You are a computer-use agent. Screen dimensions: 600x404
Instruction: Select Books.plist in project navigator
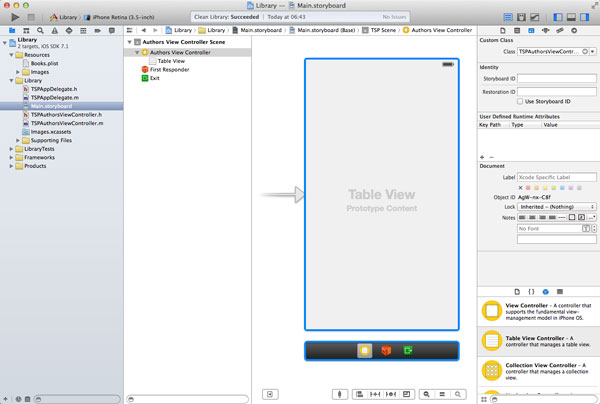pos(44,64)
